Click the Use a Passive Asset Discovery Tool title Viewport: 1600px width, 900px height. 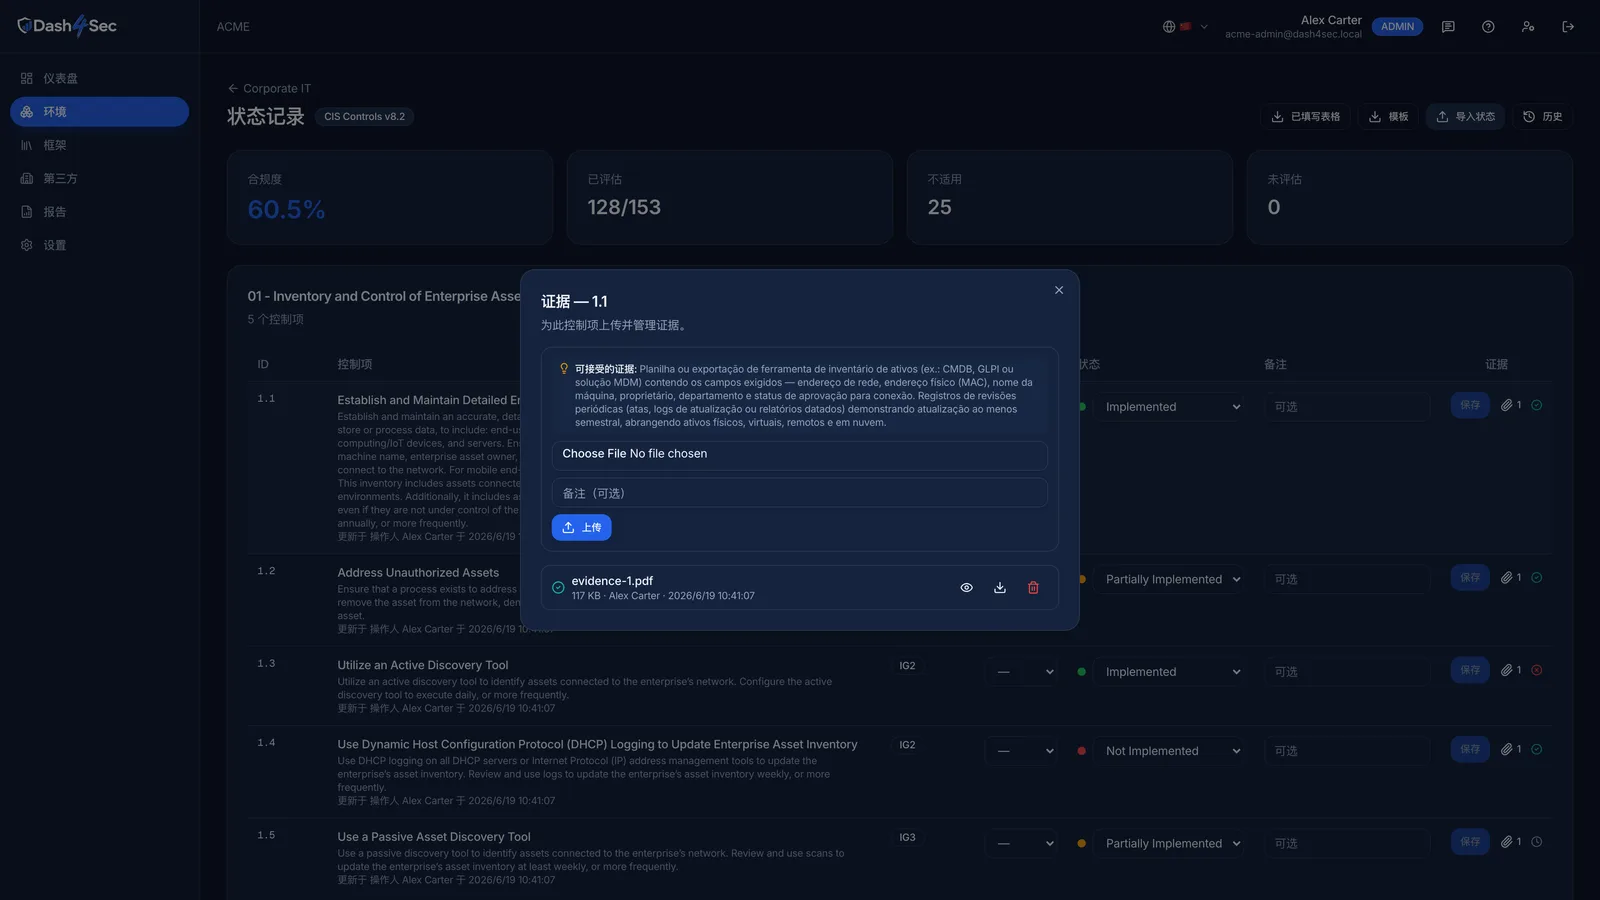point(434,837)
